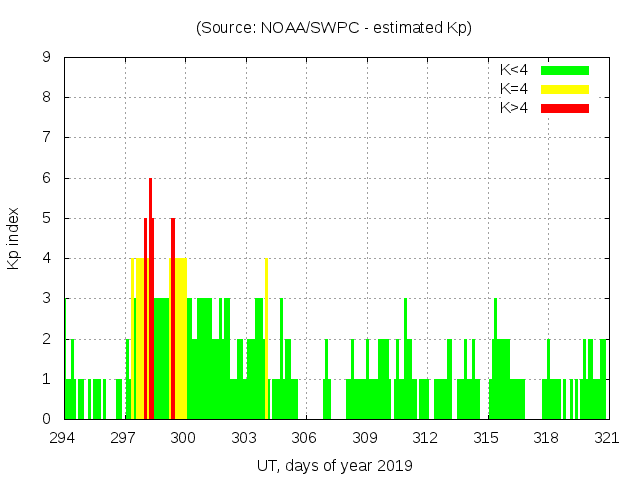Image resolution: width=640 pixels, height=480 pixels.
Task: Click the 'UT, days of year 2019' axis label
Action: 335,465
